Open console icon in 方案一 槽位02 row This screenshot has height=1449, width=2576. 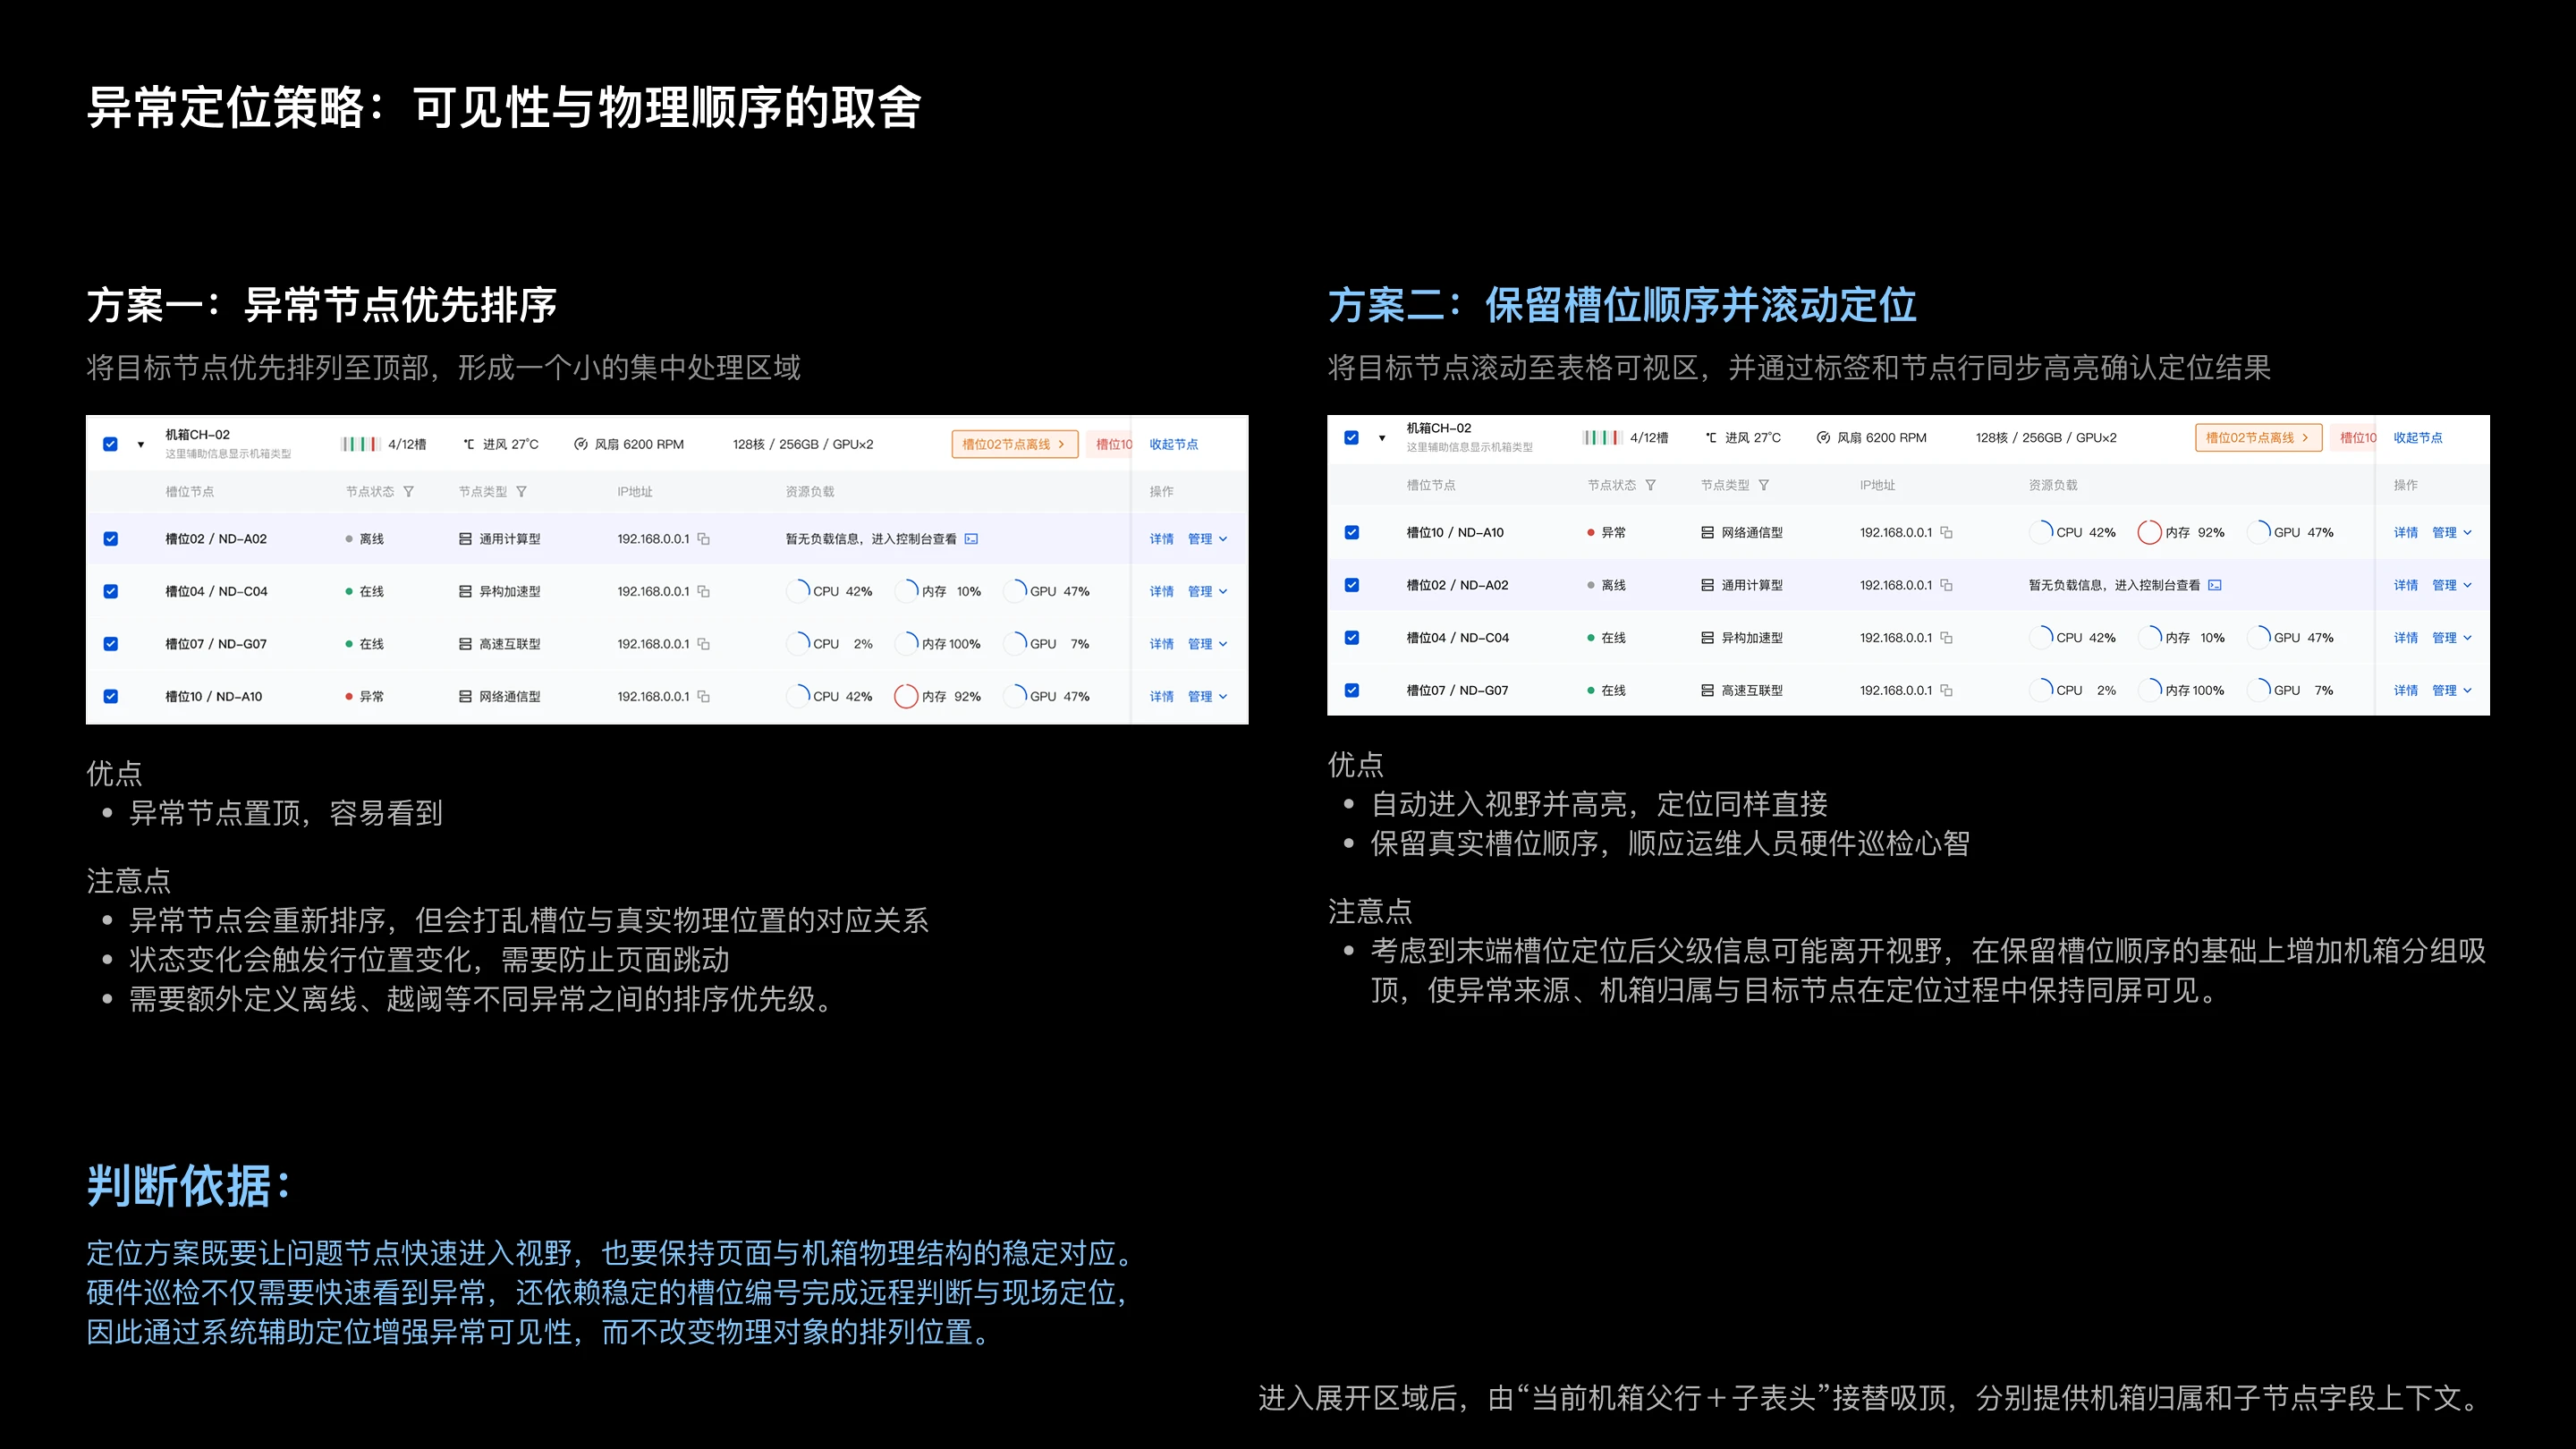click(971, 539)
